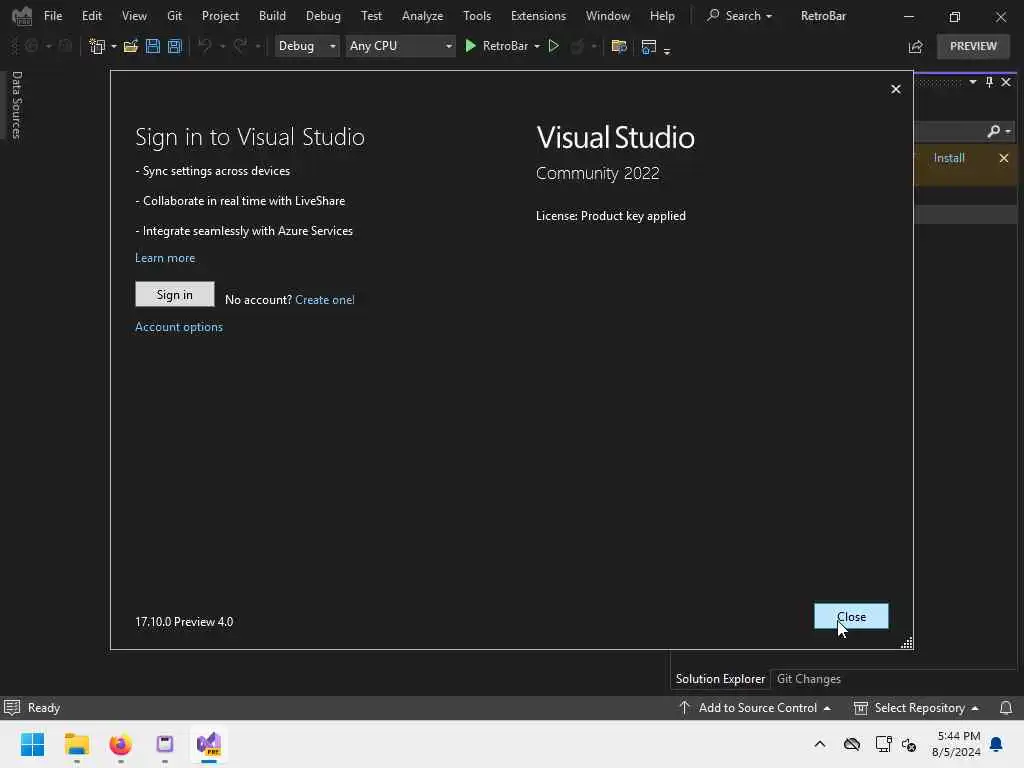Viewport: 1024px width, 768px height.
Task: Click the folder icon right of Hot Reload
Action: [x=618, y=46]
